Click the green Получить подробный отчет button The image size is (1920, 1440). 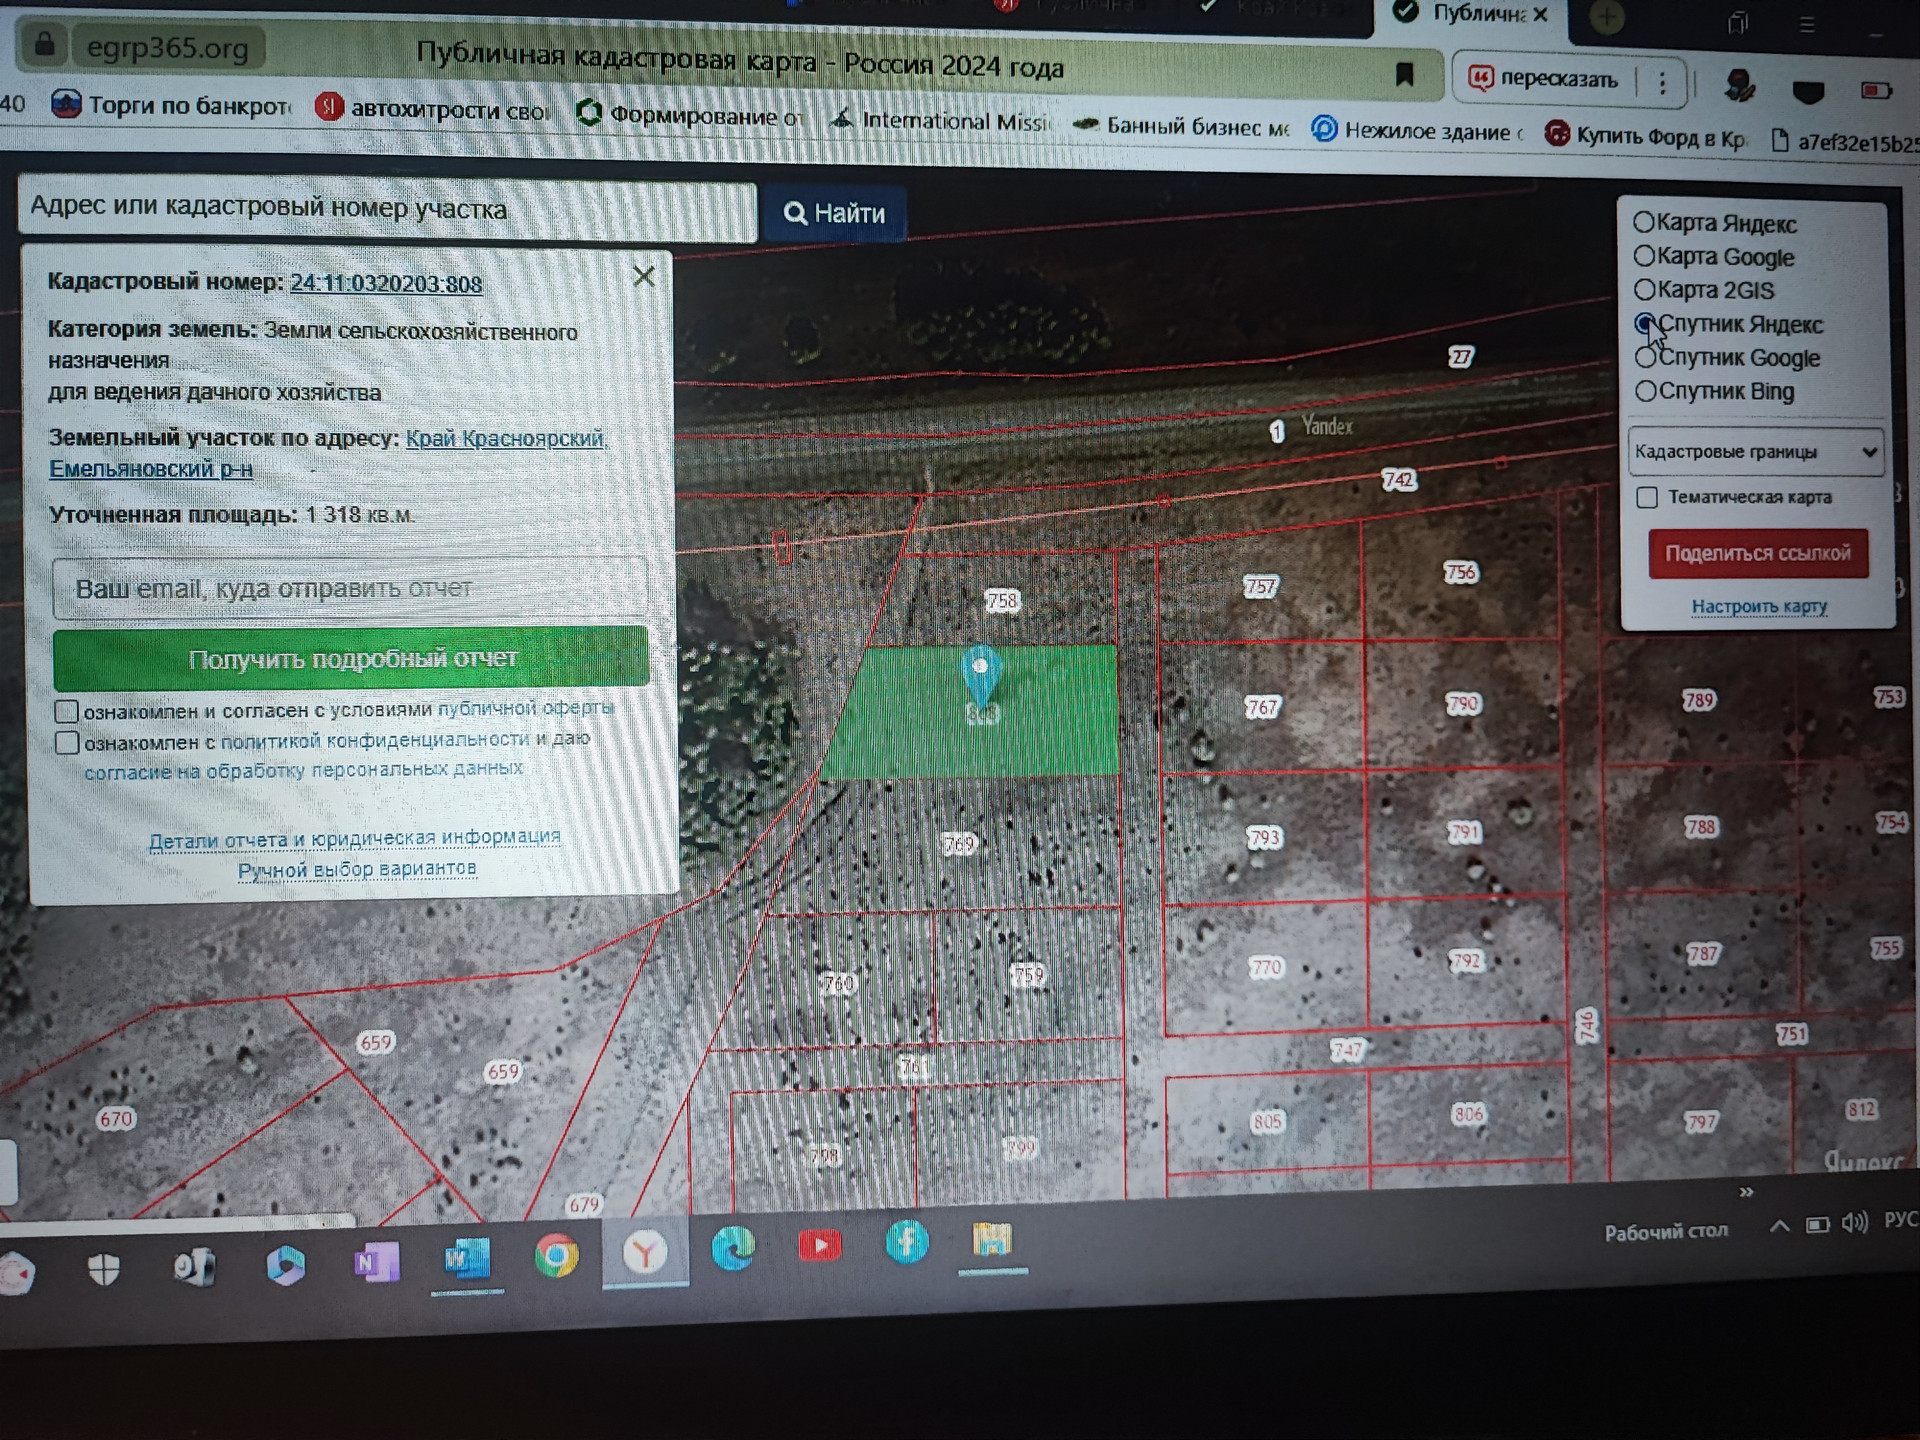351,658
